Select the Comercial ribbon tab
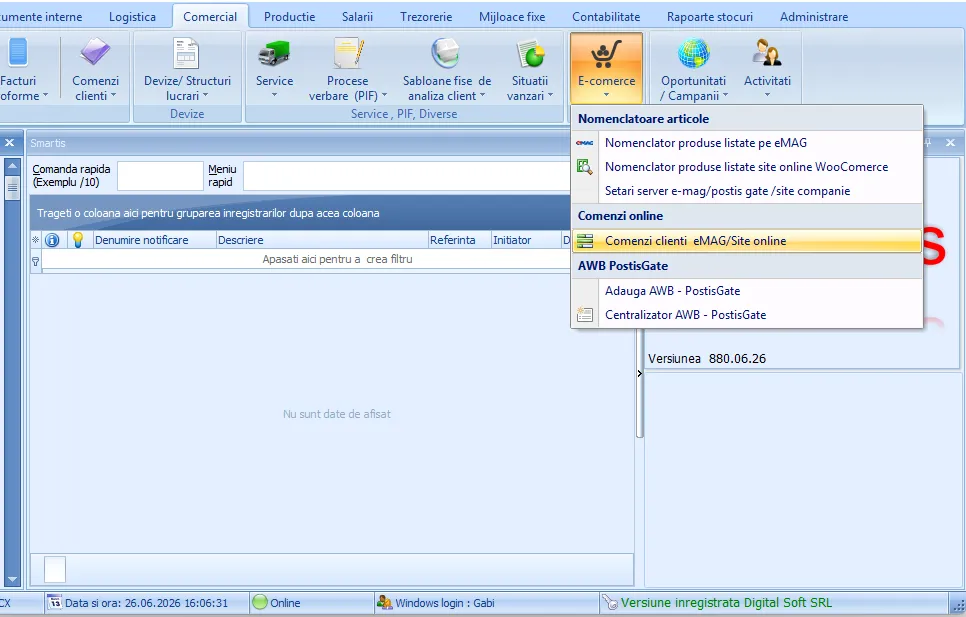Image resolution: width=966 pixels, height=617 pixels. 210,17
